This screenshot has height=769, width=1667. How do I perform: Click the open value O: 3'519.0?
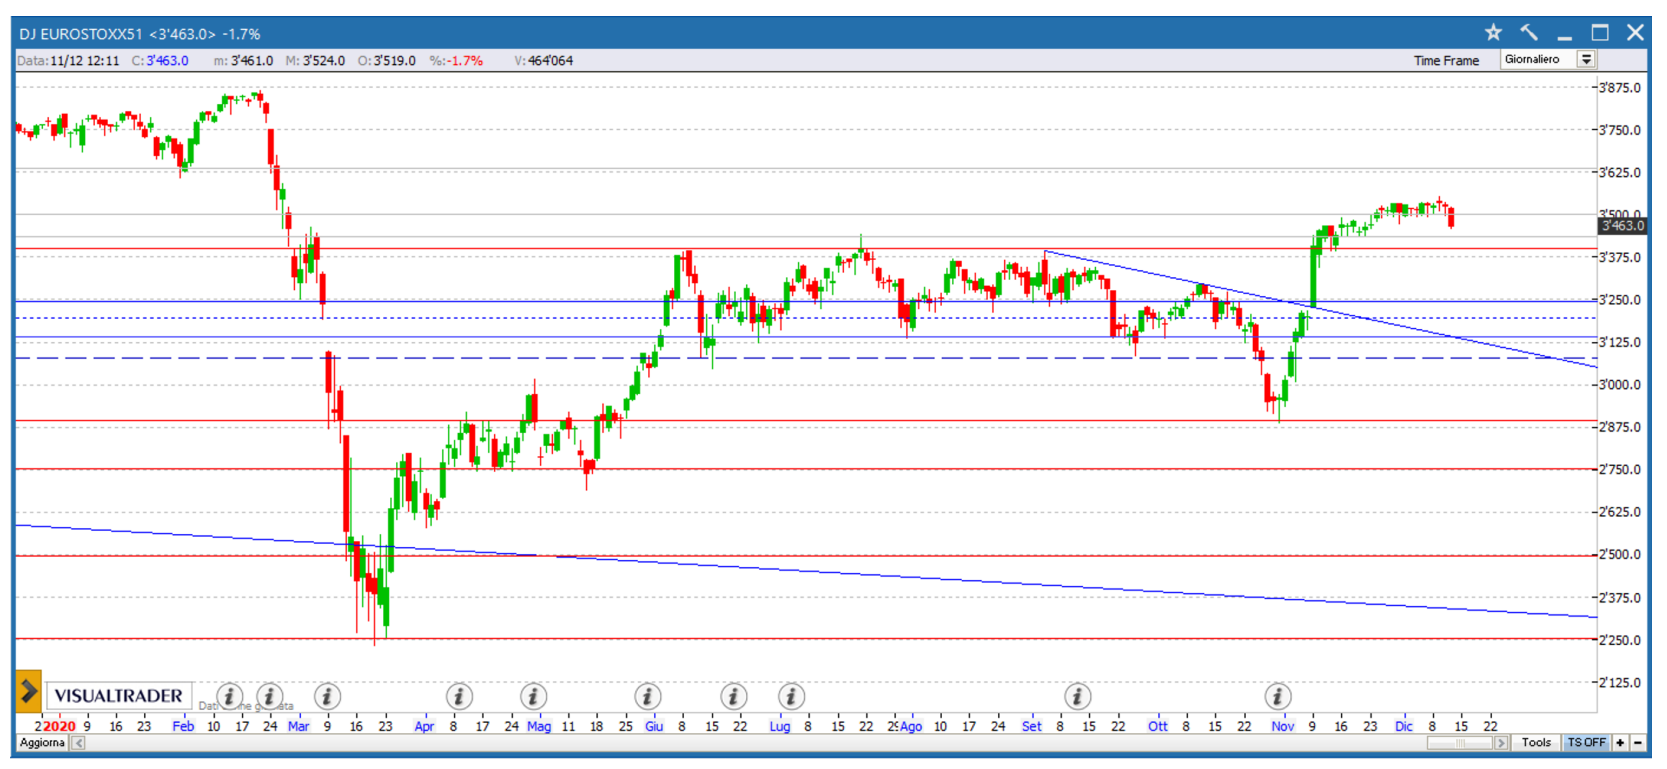387,61
